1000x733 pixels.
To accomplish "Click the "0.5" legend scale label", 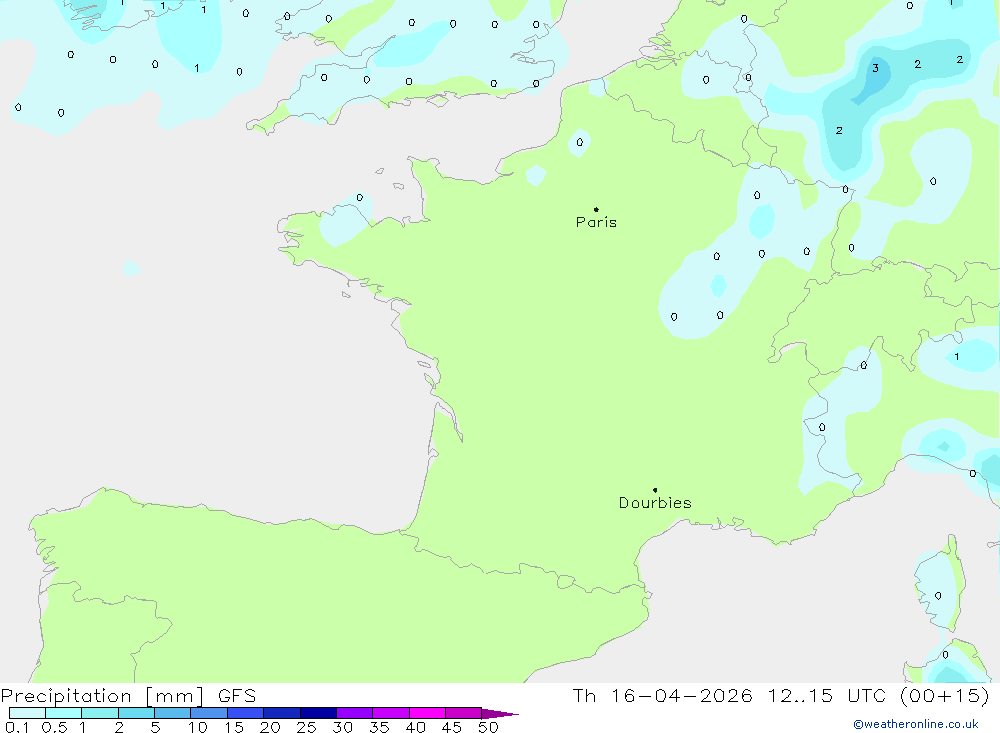I will click(x=54, y=727).
